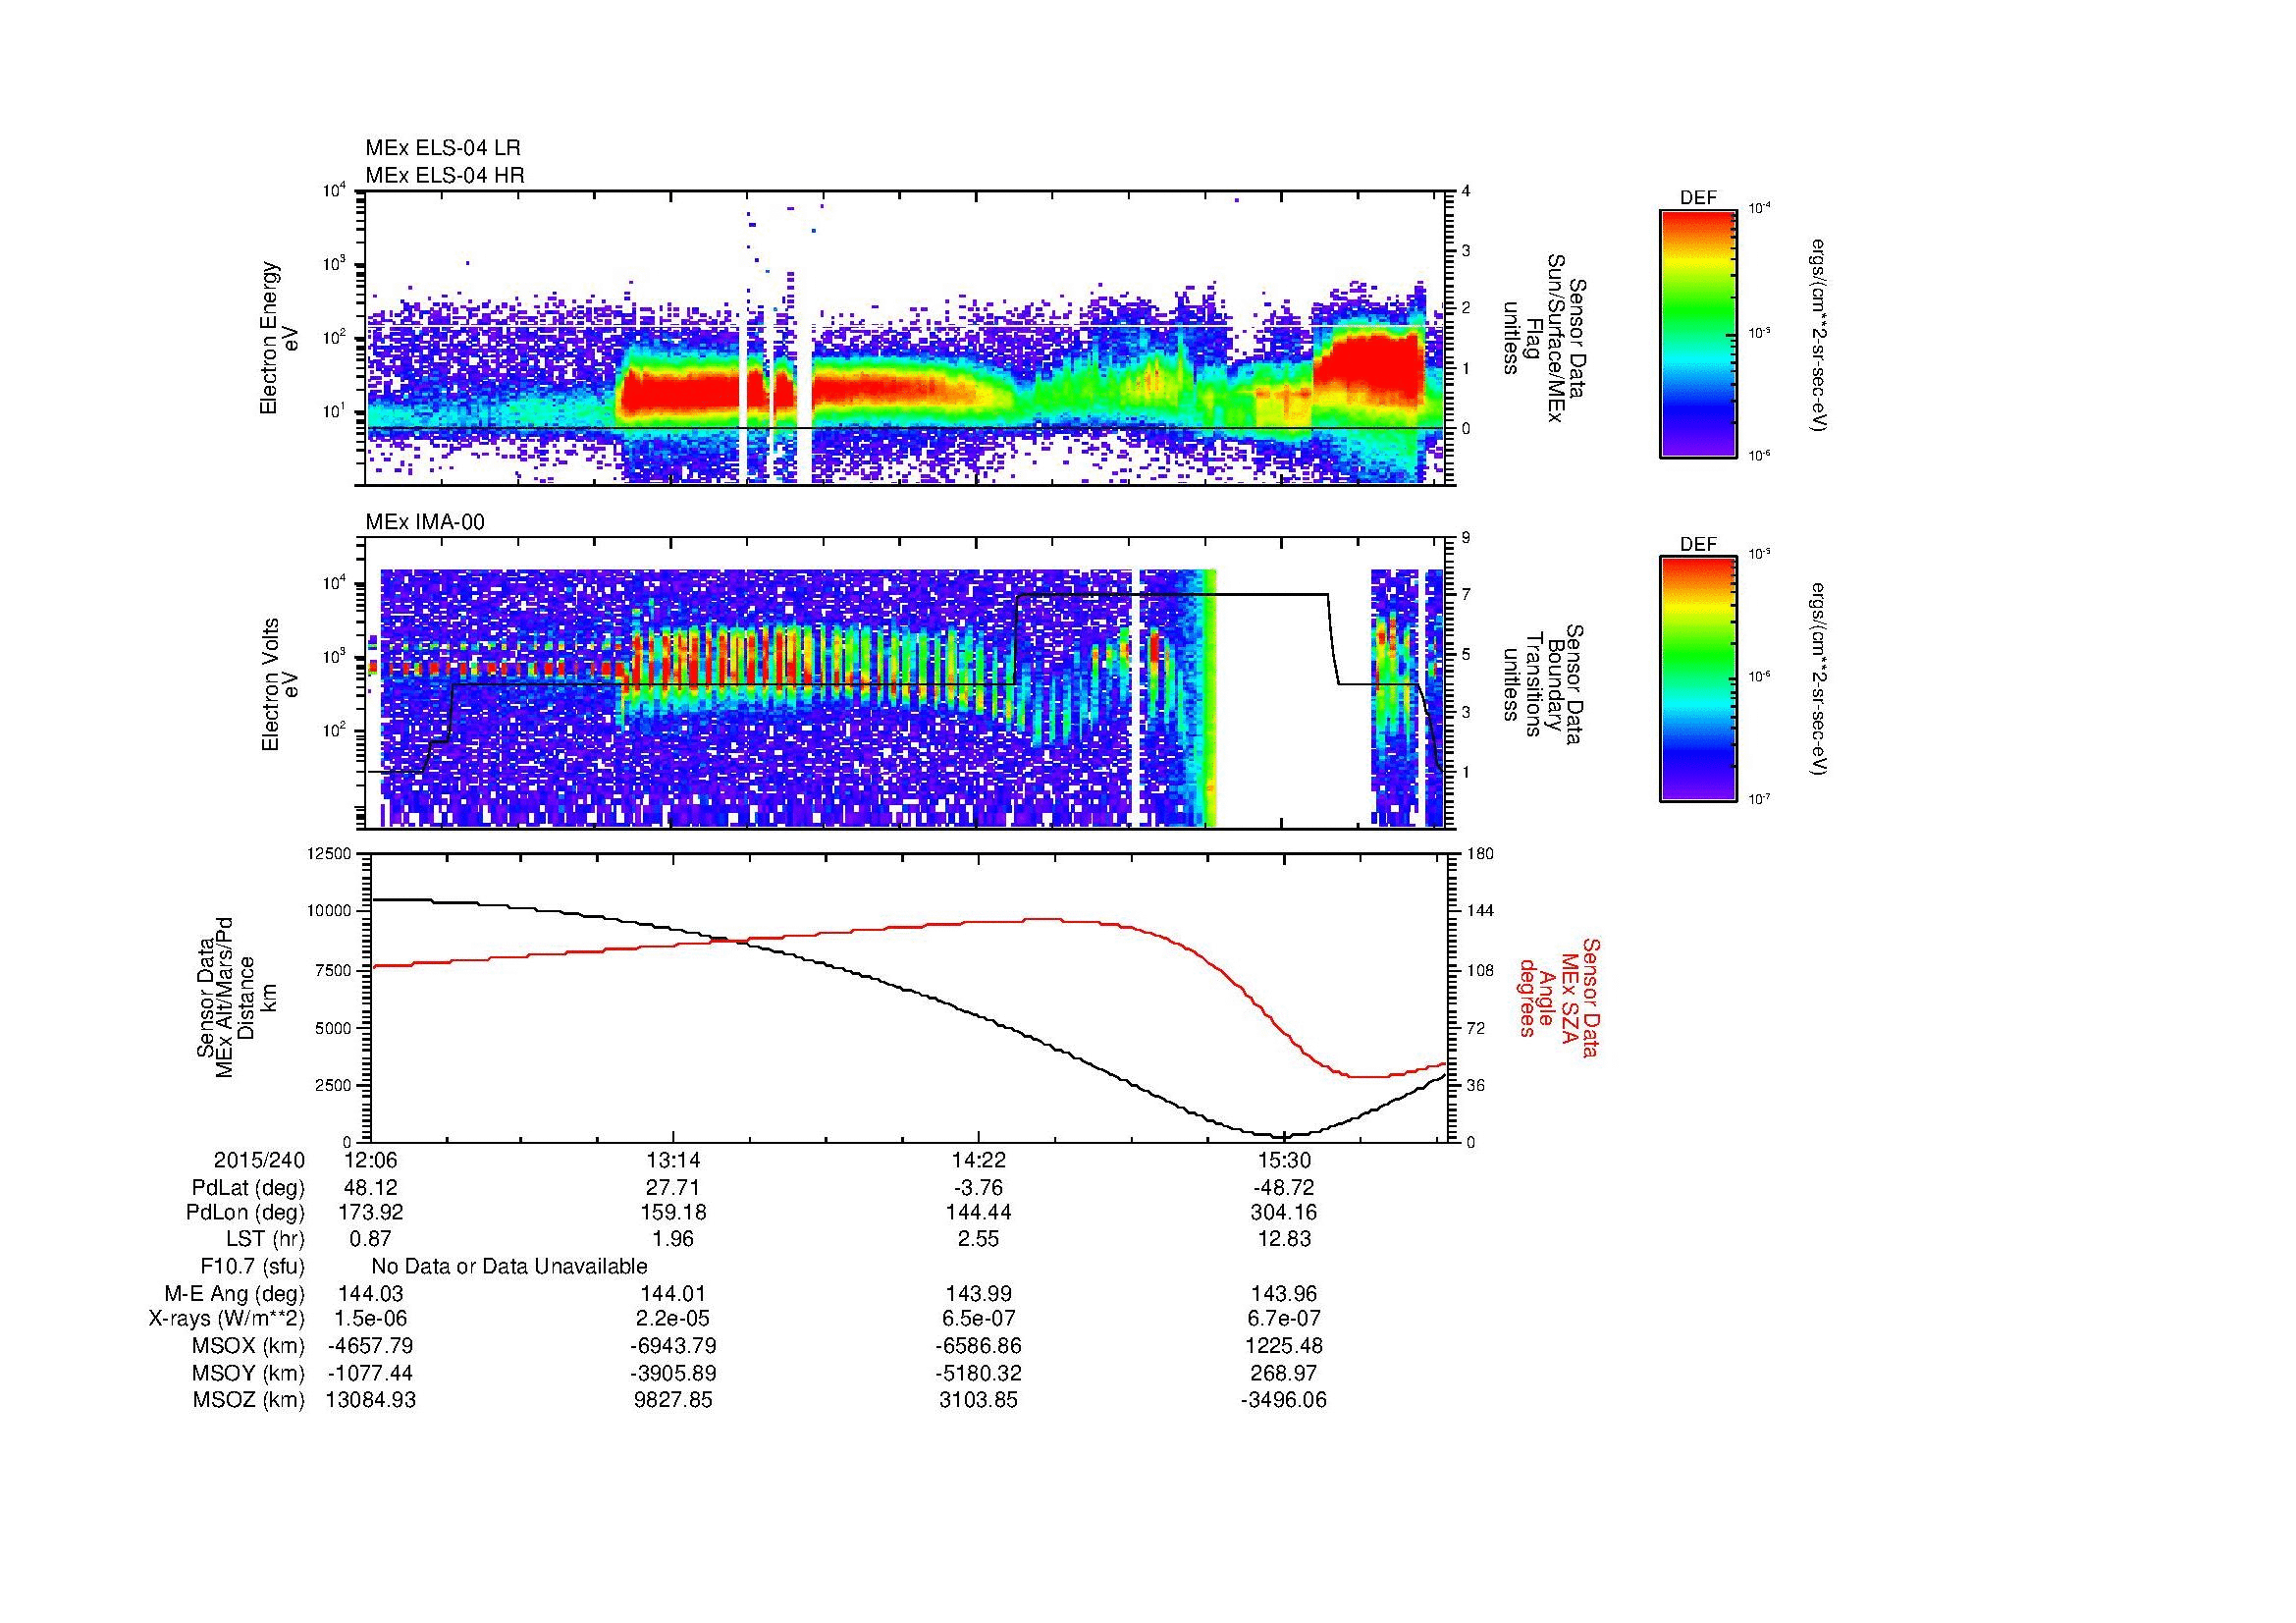Click the 15:30 time axis label
Image resolution: width=2296 pixels, height=1623 pixels.
click(1283, 1160)
